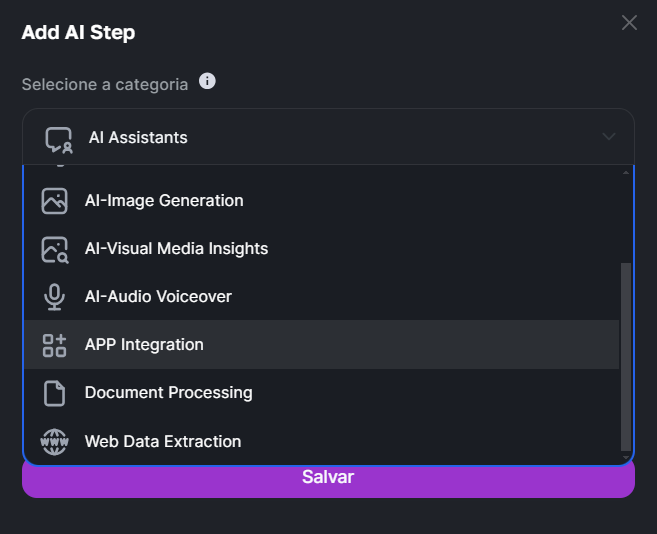Image resolution: width=657 pixels, height=534 pixels.
Task: Click the purple Salvar button
Action: point(328,478)
